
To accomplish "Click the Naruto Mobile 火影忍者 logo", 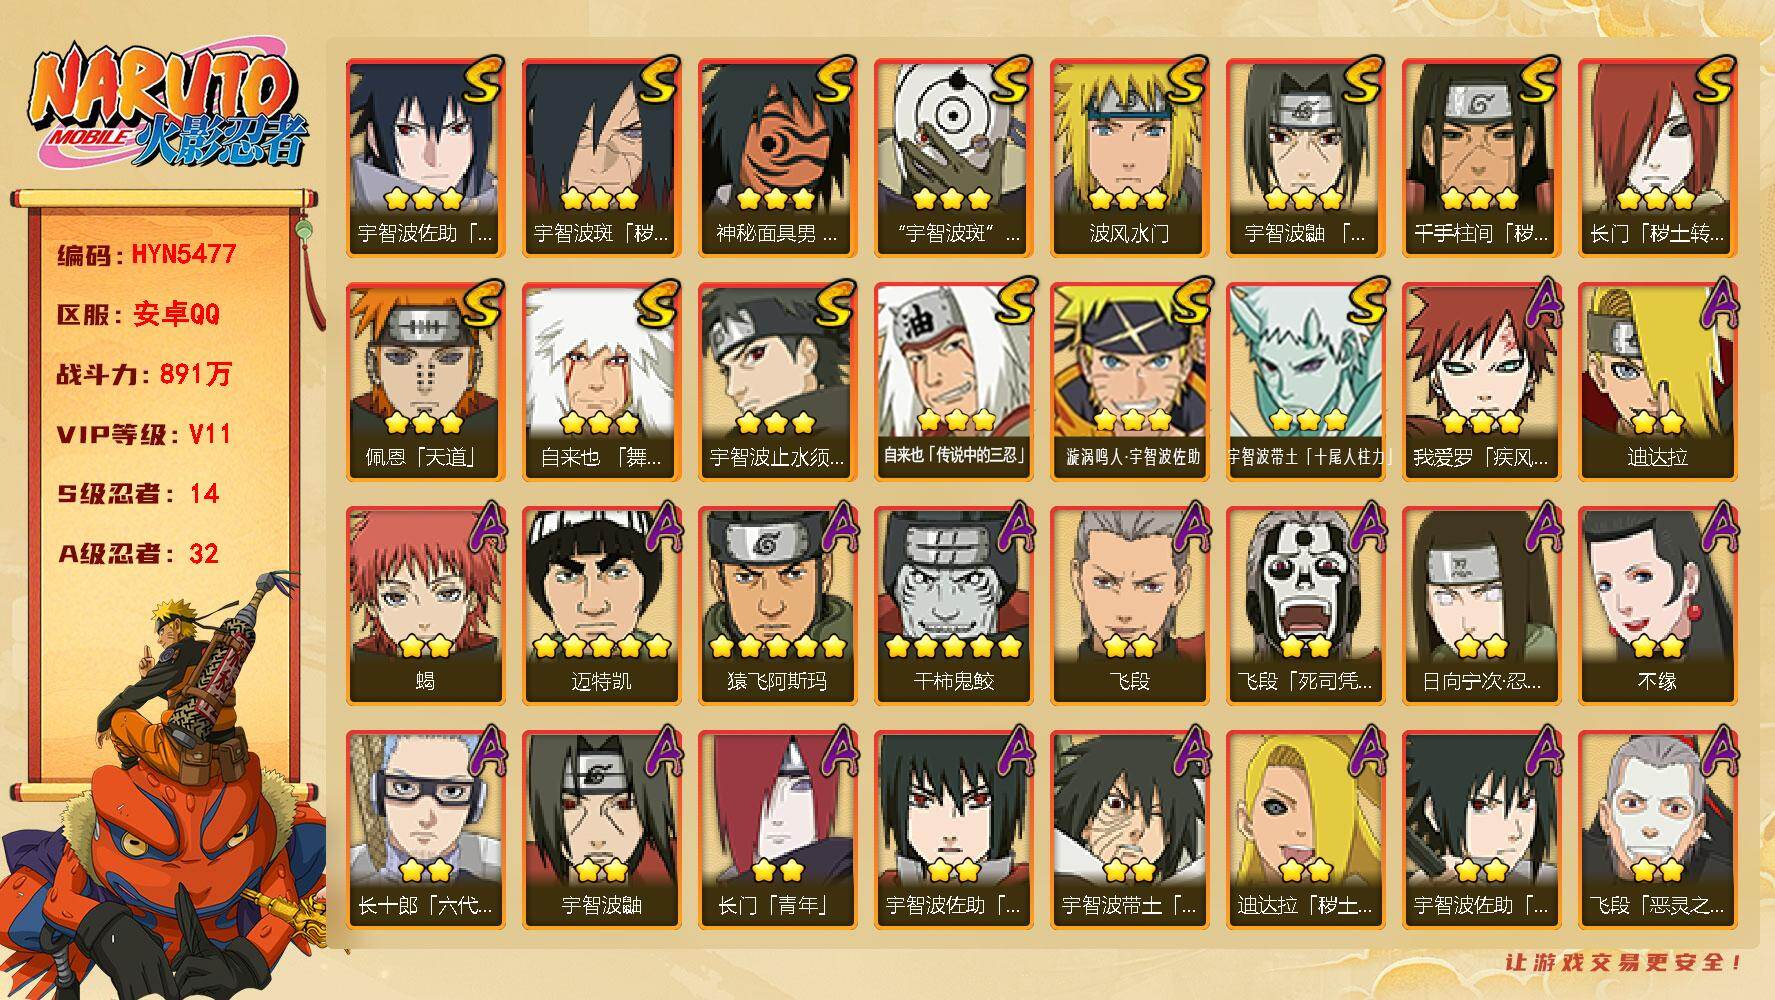I will (167, 107).
